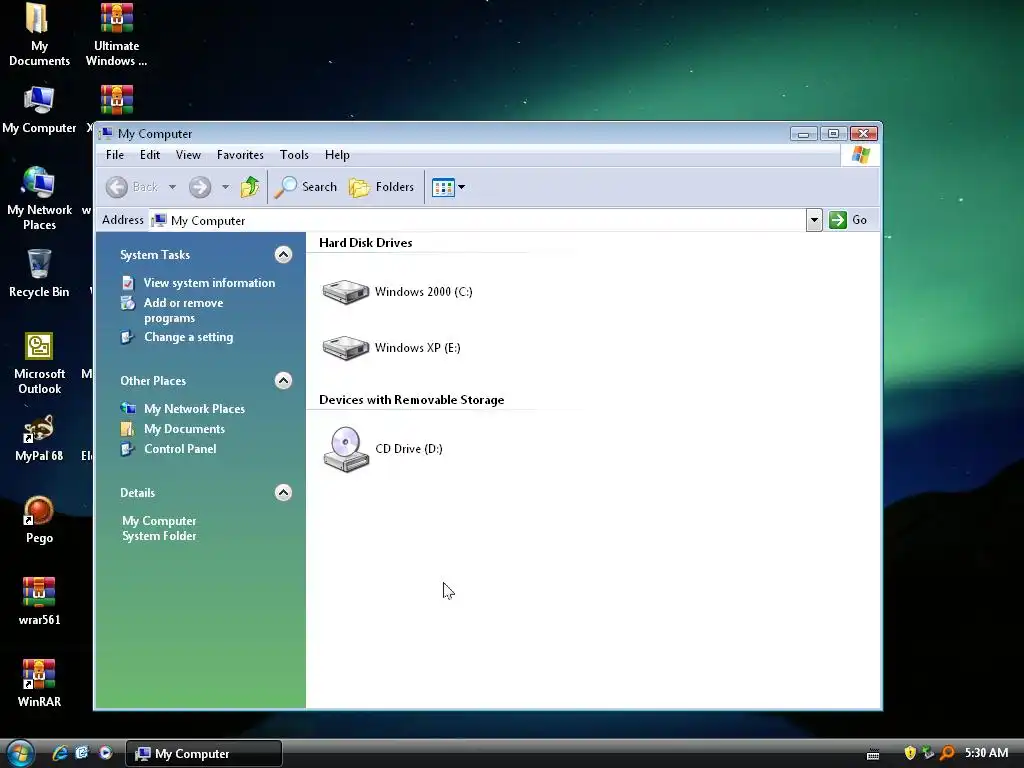
Task: Select Ultimate Windows archive desktop icon
Action: point(116,35)
